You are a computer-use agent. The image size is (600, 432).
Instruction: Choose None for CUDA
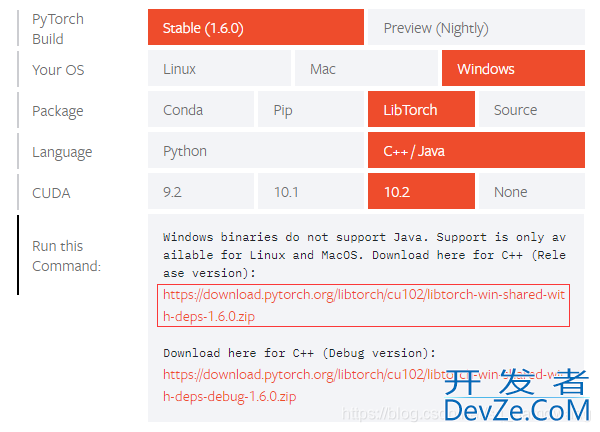coord(531,192)
